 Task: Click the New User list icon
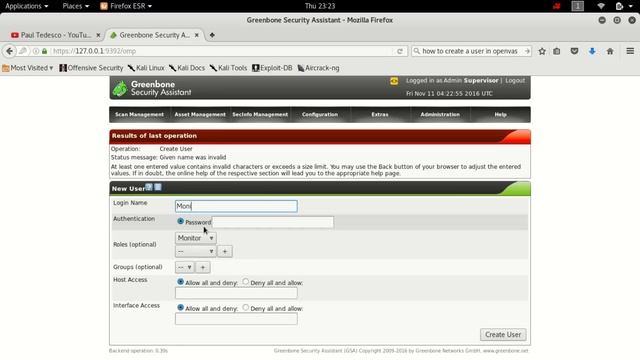pyautogui.click(x=158, y=187)
